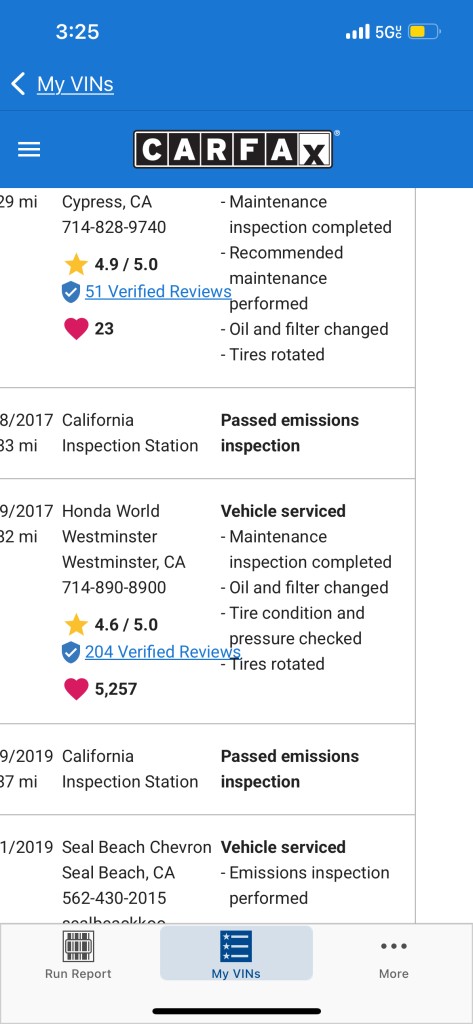The height and width of the screenshot is (1024, 473).
Task: Tap the phone number 714-828-9740
Action: (x=114, y=227)
